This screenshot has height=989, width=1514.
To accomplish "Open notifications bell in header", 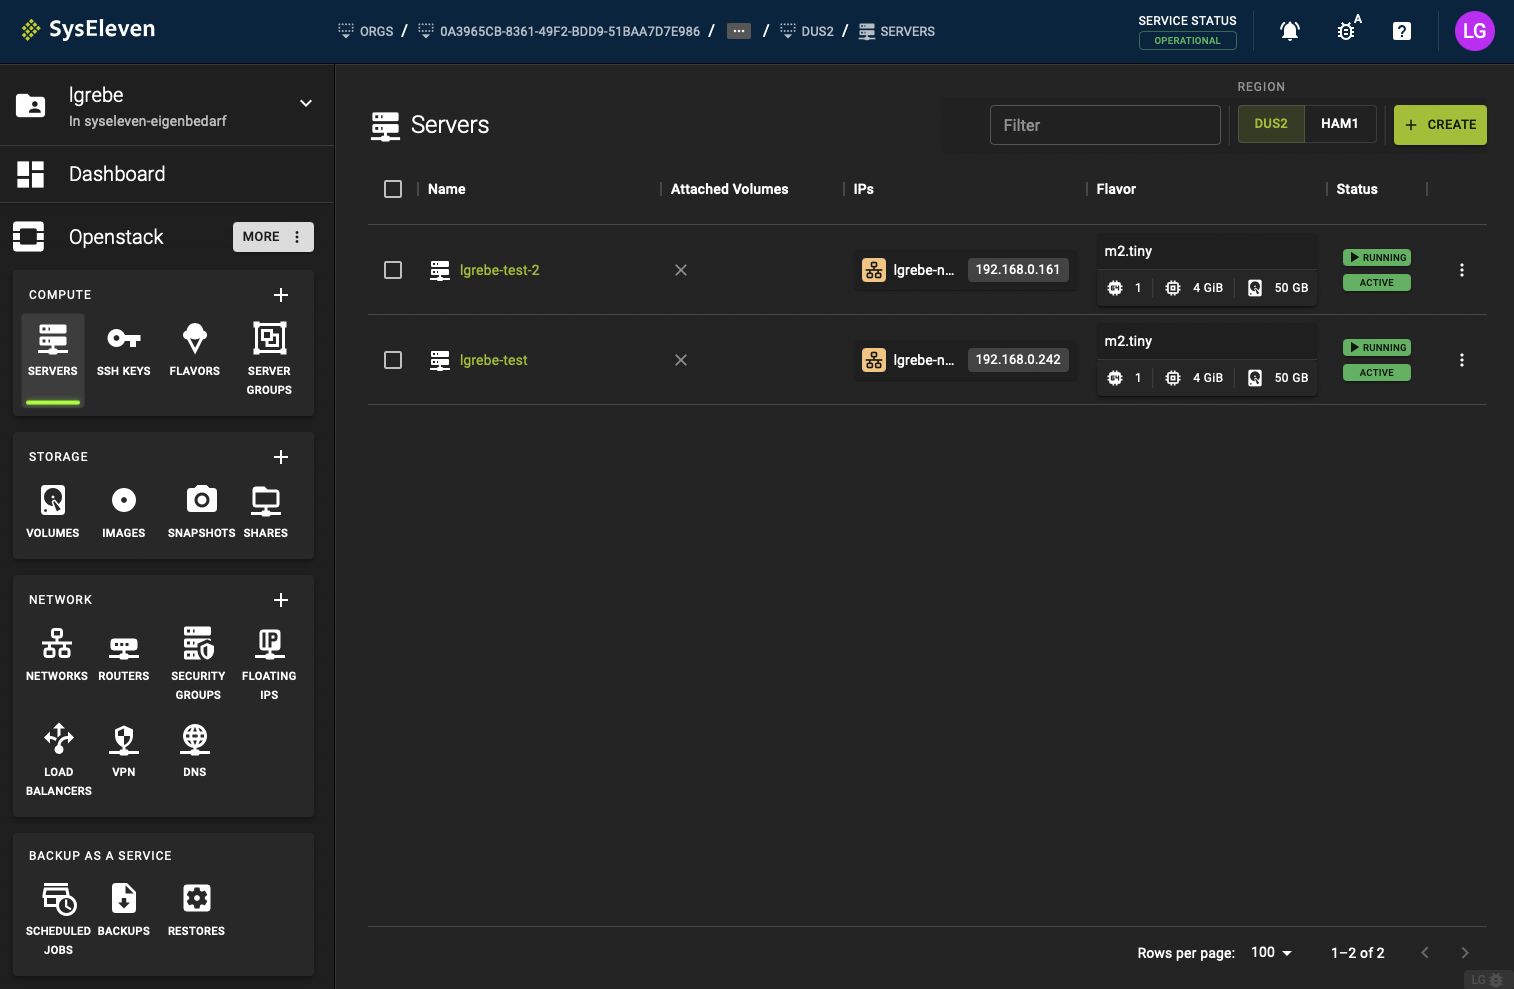I will tap(1290, 31).
